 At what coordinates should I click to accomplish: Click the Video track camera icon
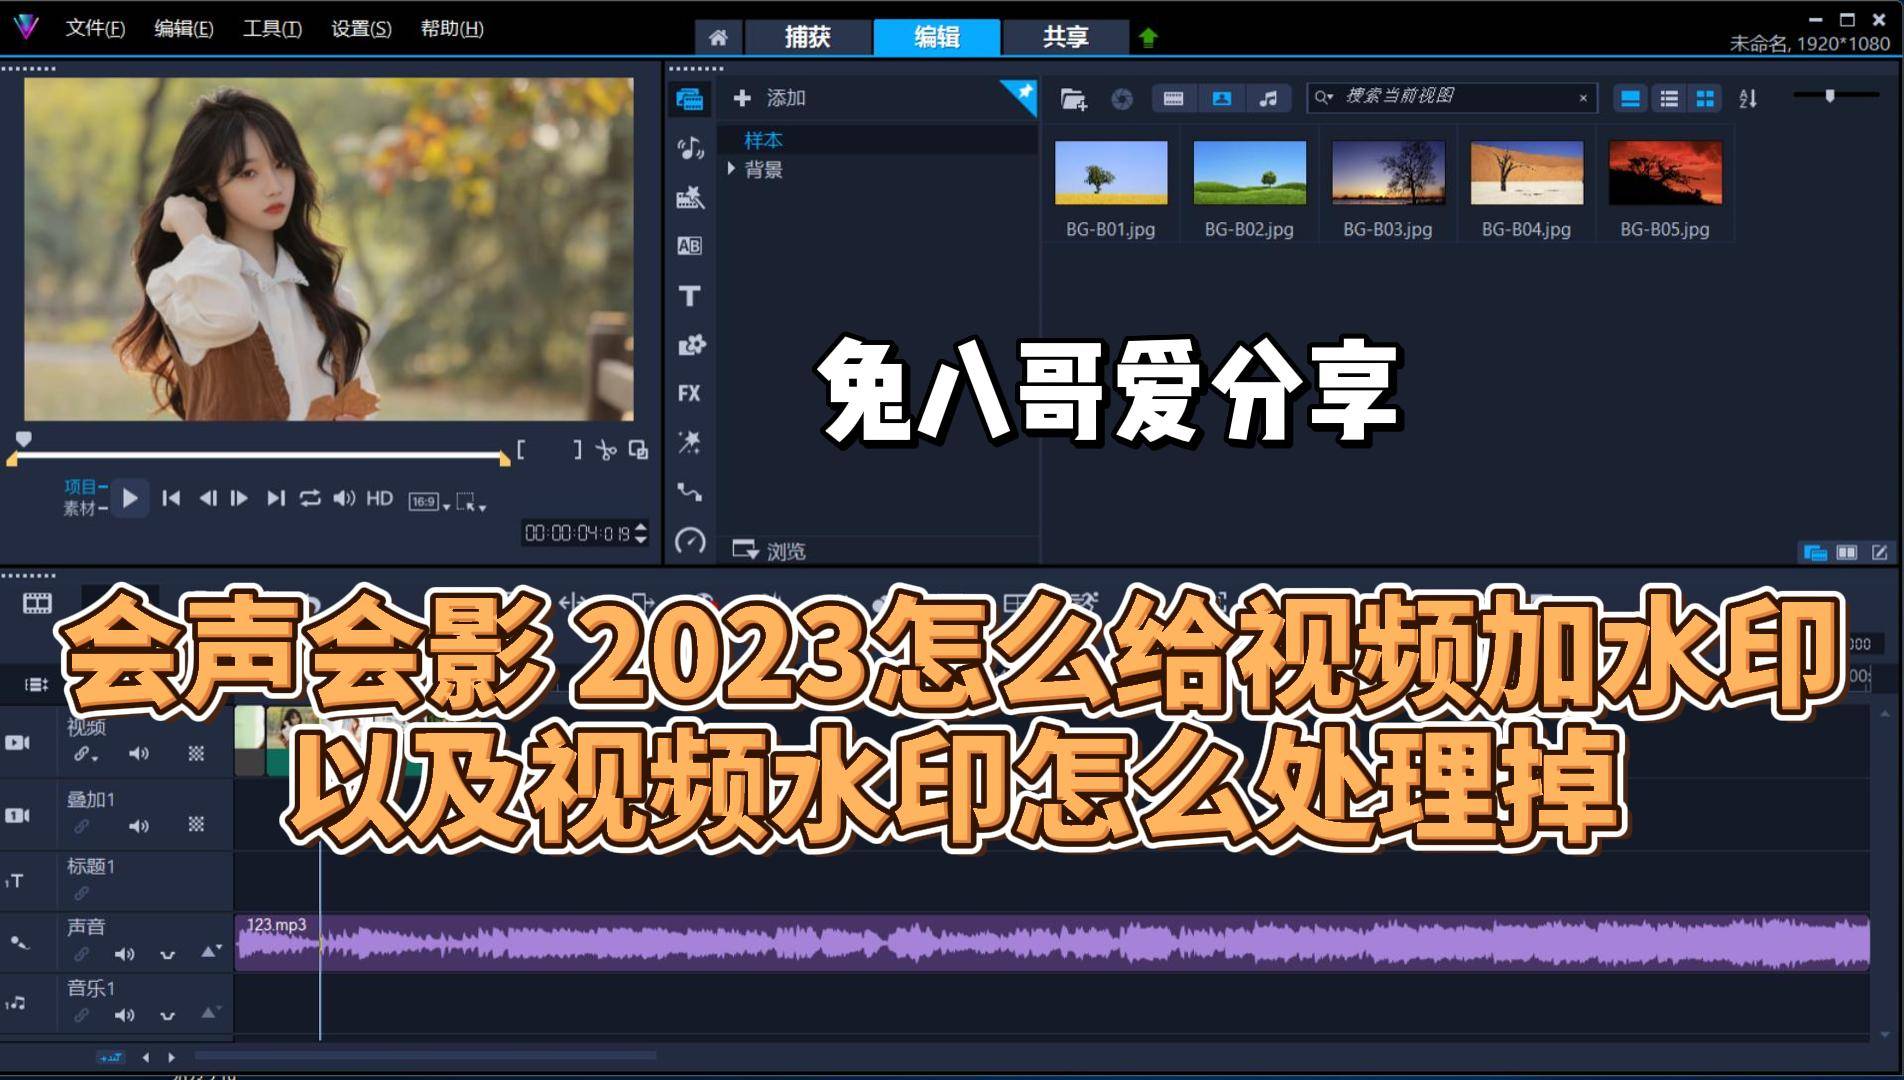pos(18,742)
